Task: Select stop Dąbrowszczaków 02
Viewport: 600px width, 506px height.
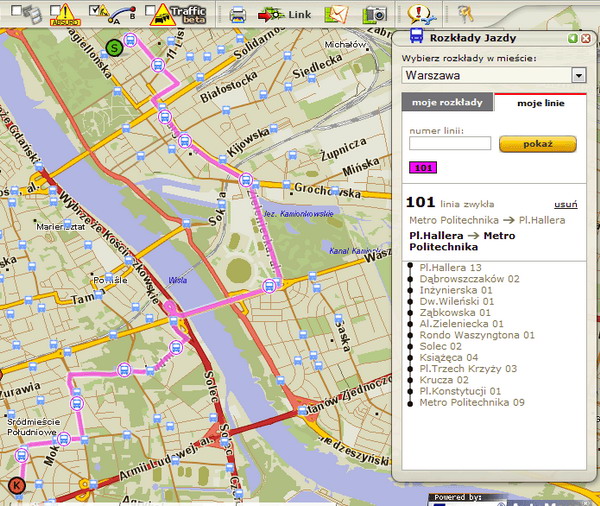Action: coord(470,279)
